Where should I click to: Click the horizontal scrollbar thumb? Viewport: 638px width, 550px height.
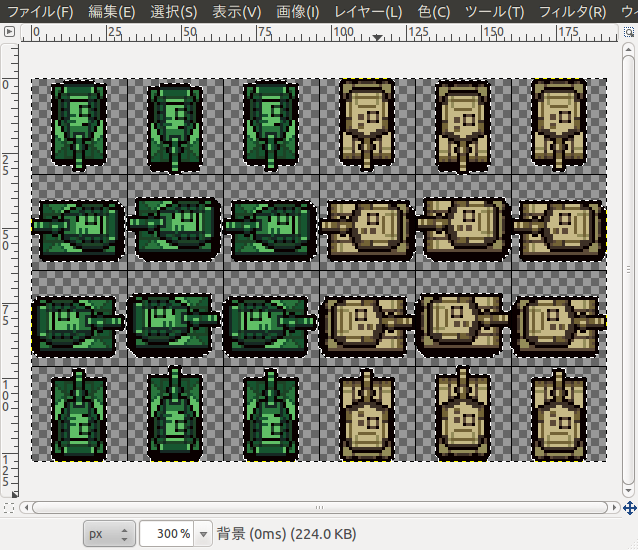coord(320,508)
